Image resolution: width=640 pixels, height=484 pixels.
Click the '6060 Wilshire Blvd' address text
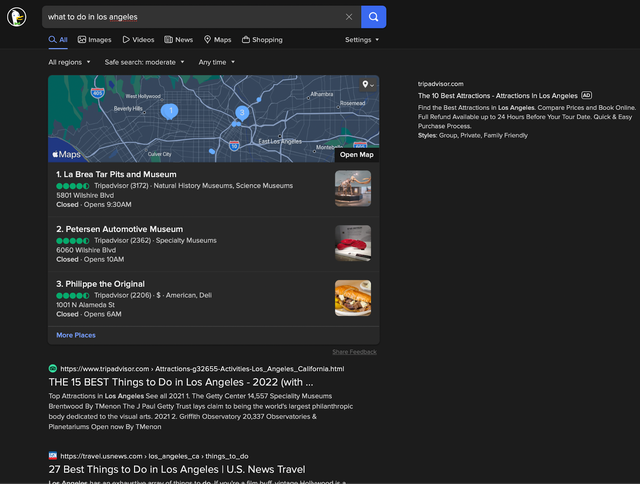[x=86, y=250]
